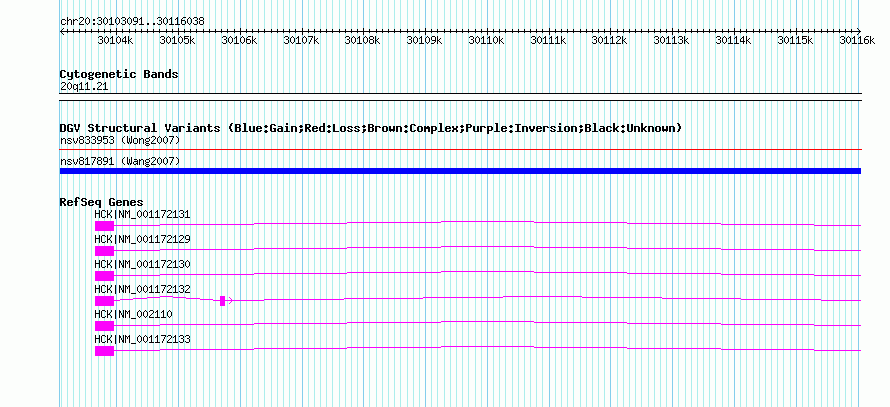Image resolution: width=890 pixels, height=407 pixels.
Task: Click the 30105k ruler tick label
Action: coord(178,40)
